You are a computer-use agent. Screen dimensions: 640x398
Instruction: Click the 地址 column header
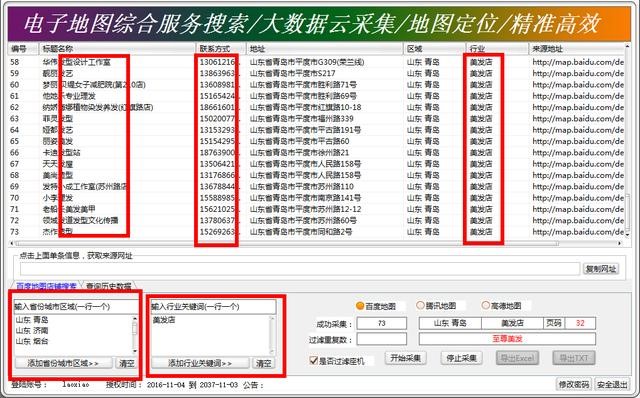324,49
